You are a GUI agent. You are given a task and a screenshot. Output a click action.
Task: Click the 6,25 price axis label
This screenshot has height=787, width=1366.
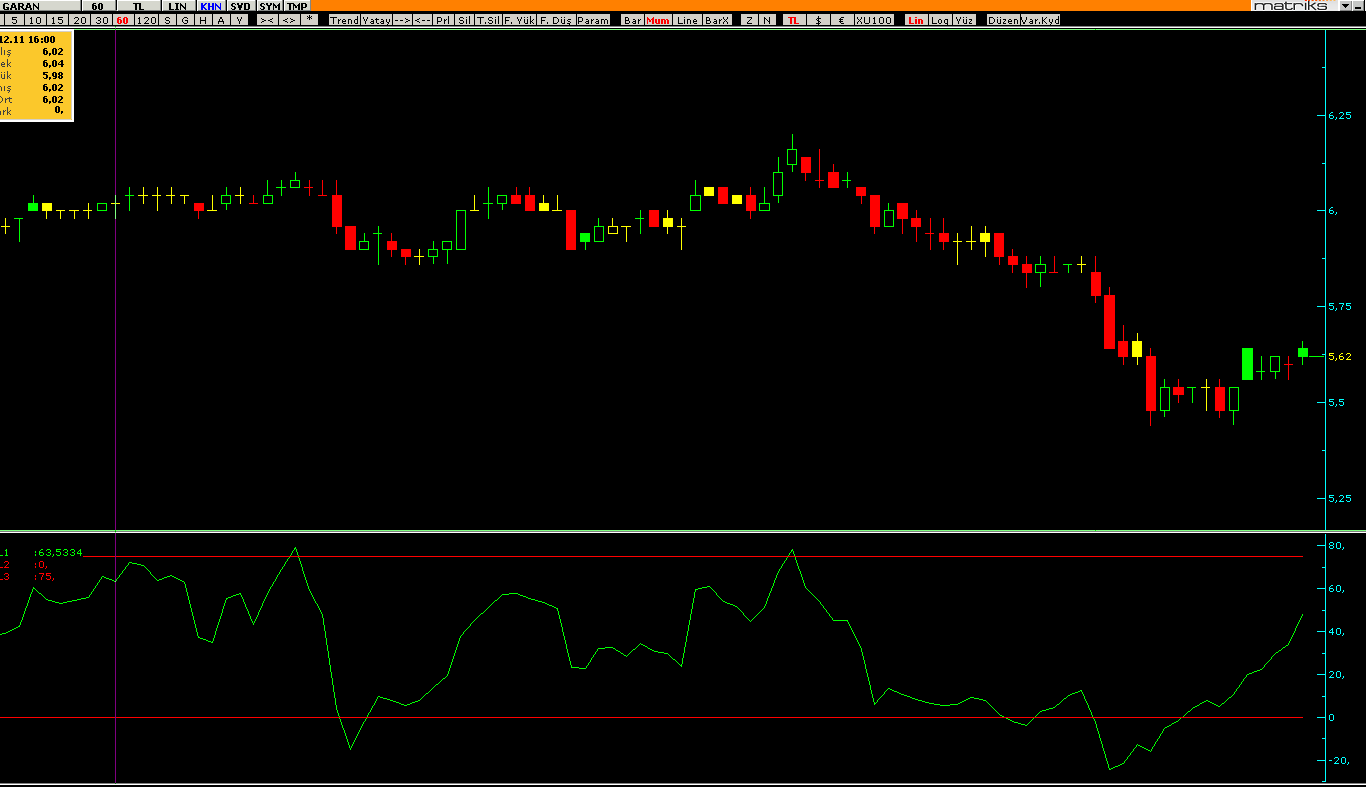pyautogui.click(x=1340, y=115)
